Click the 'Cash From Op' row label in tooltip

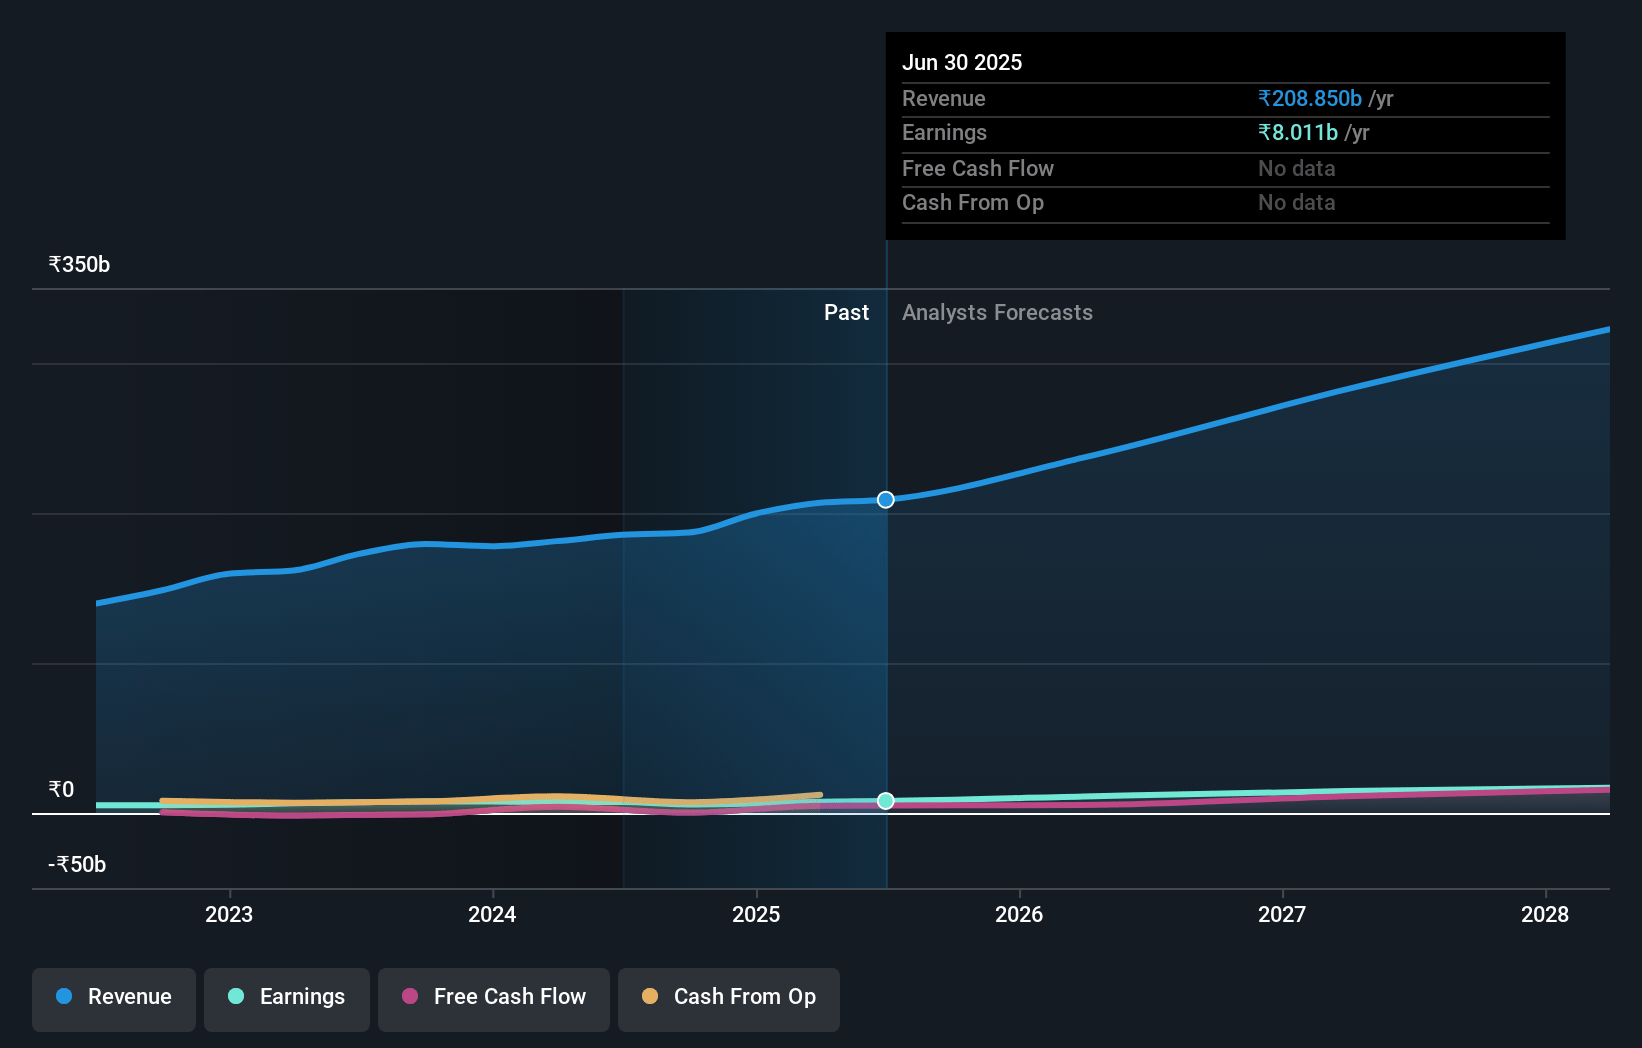click(x=973, y=203)
